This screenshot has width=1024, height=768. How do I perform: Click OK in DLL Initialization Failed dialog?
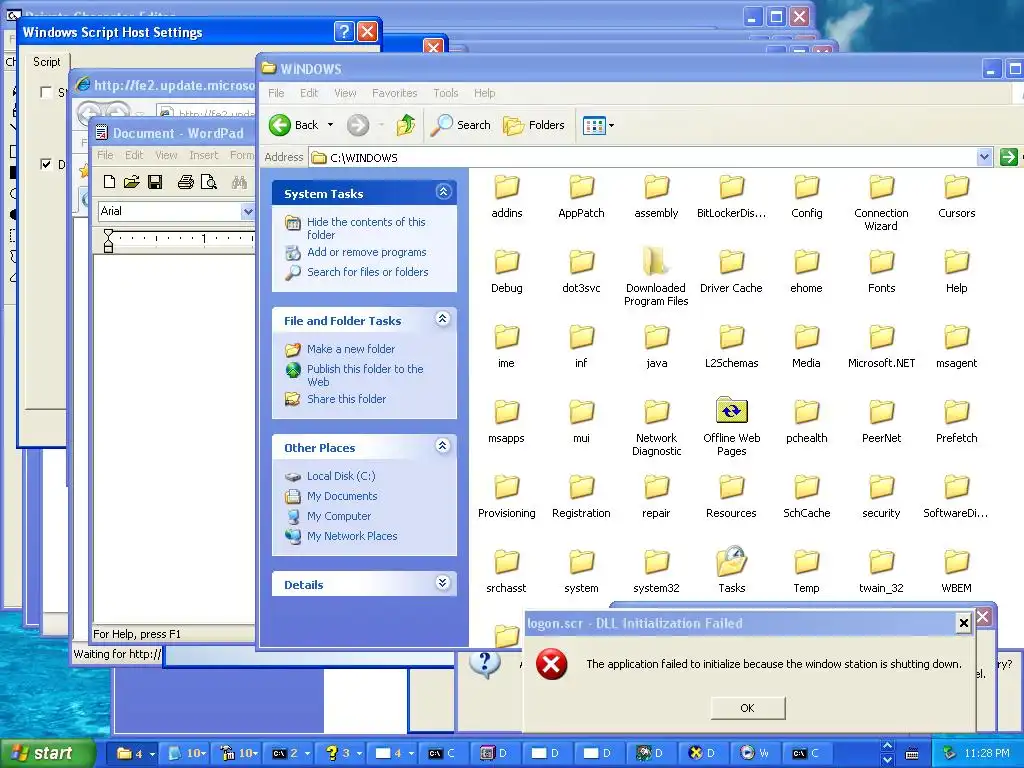click(748, 708)
